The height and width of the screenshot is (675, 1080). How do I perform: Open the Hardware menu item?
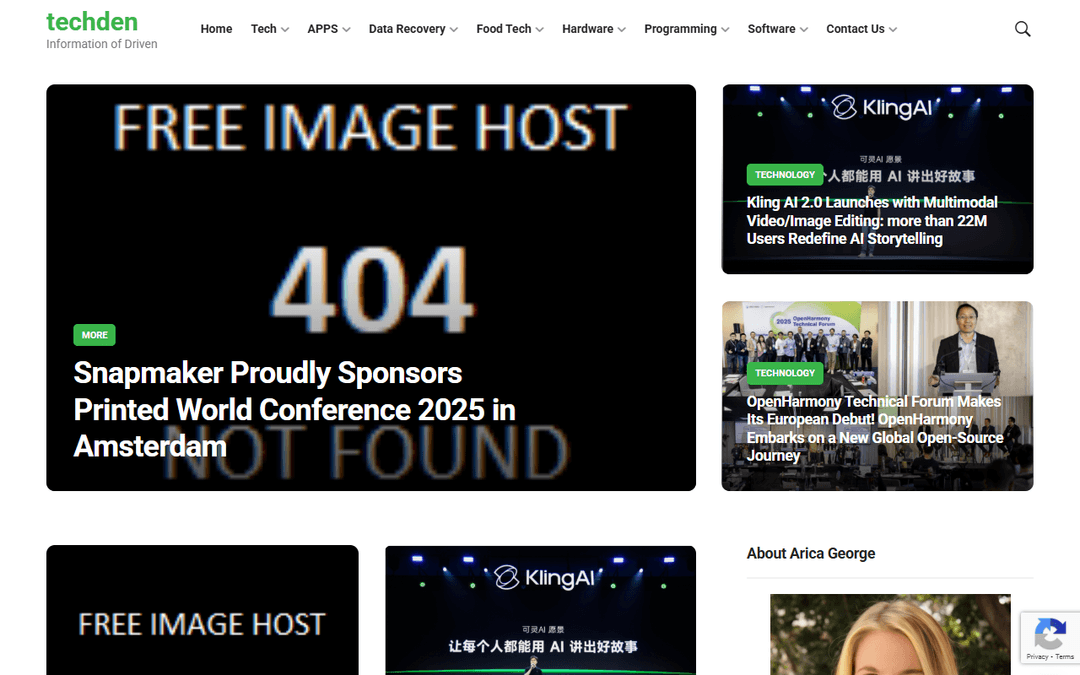pyautogui.click(x=588, y=29)
